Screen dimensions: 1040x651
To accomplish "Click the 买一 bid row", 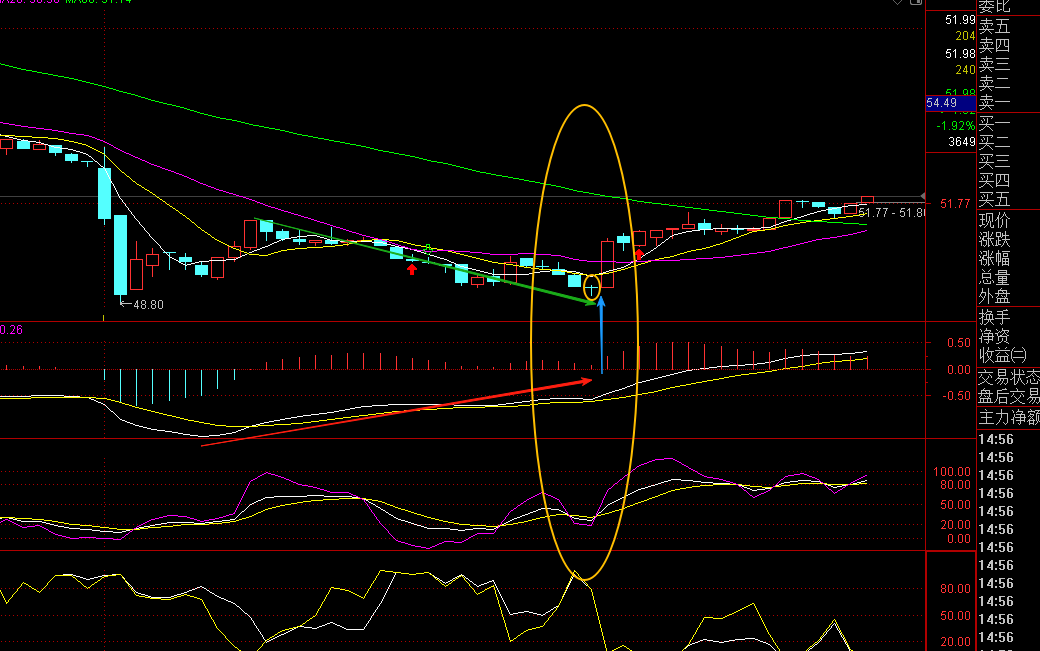I will (x=994, y=123).
